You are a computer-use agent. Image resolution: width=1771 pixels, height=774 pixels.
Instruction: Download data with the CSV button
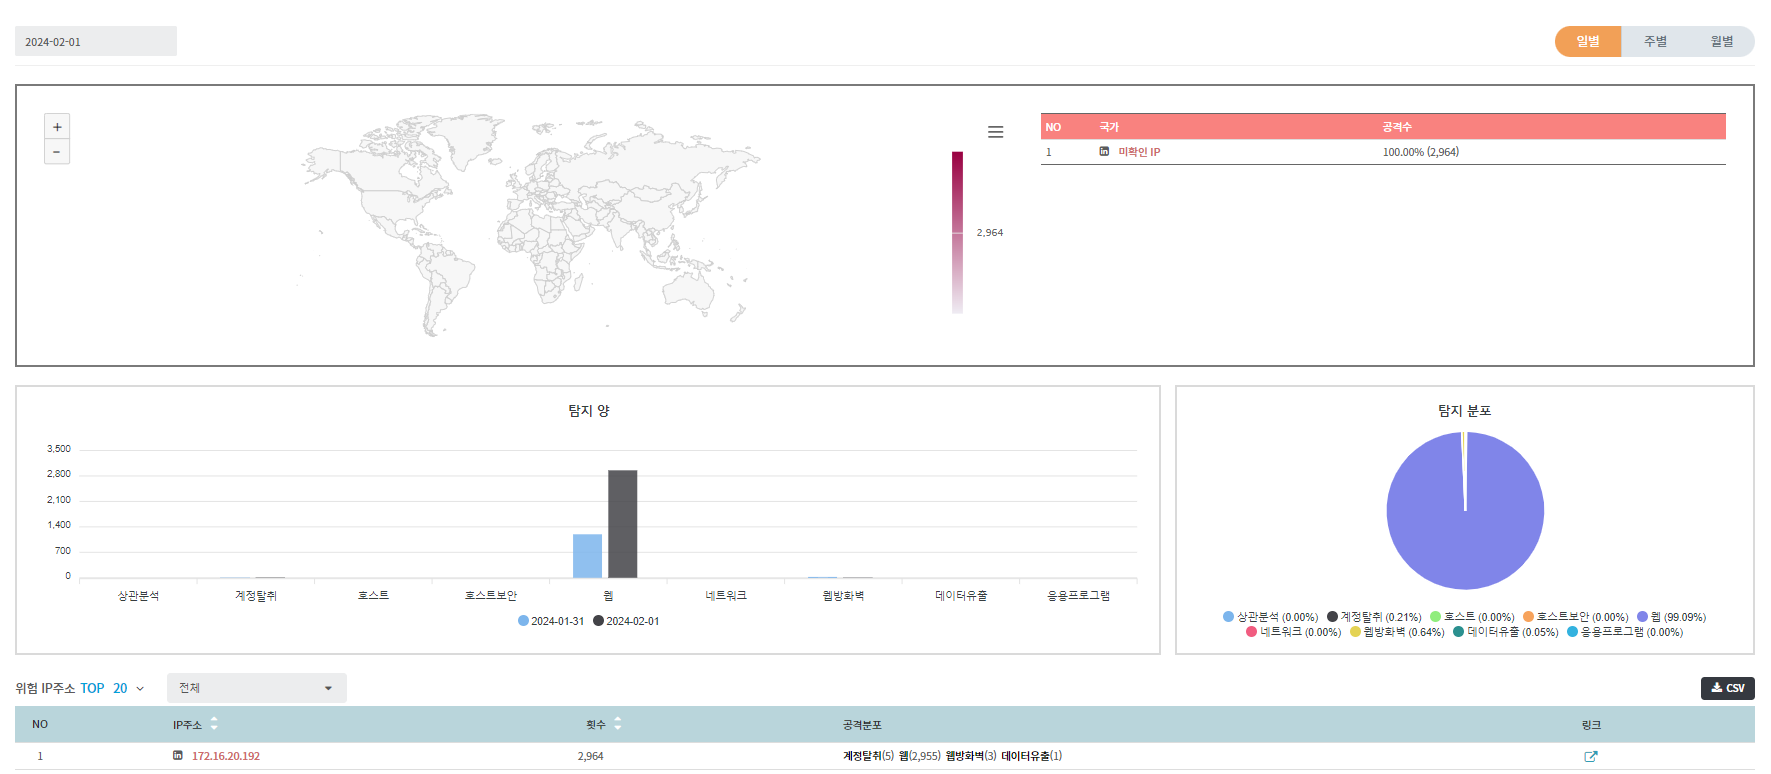coord(1727,688)
